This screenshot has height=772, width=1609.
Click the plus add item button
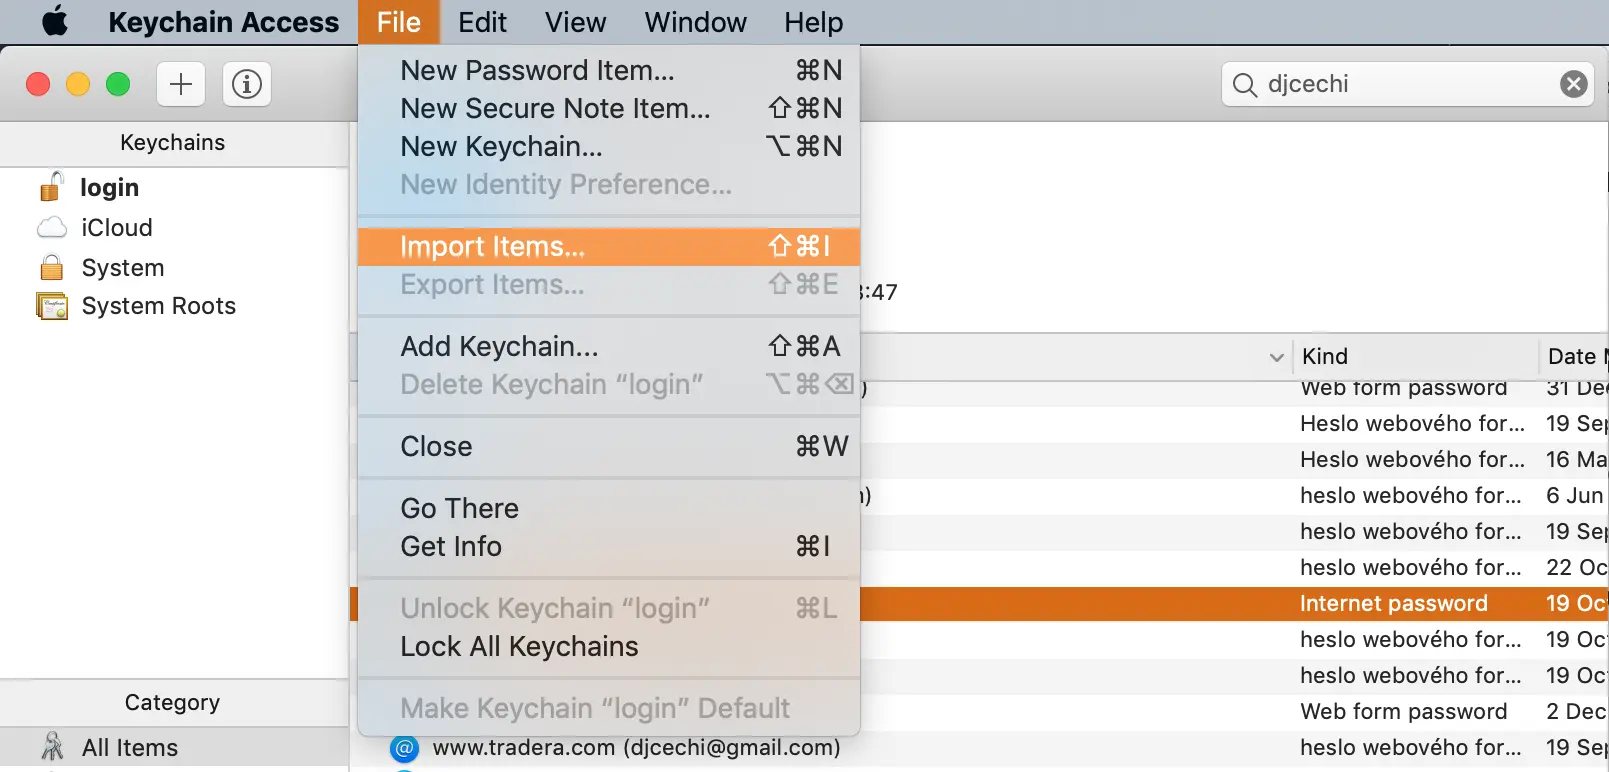coord(181,84)
